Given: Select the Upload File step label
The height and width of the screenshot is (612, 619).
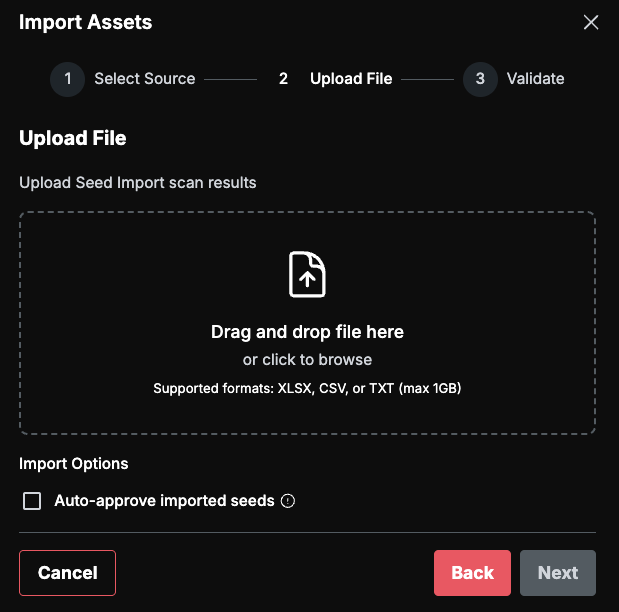Looking at the screenshot, I should (351, 79).
